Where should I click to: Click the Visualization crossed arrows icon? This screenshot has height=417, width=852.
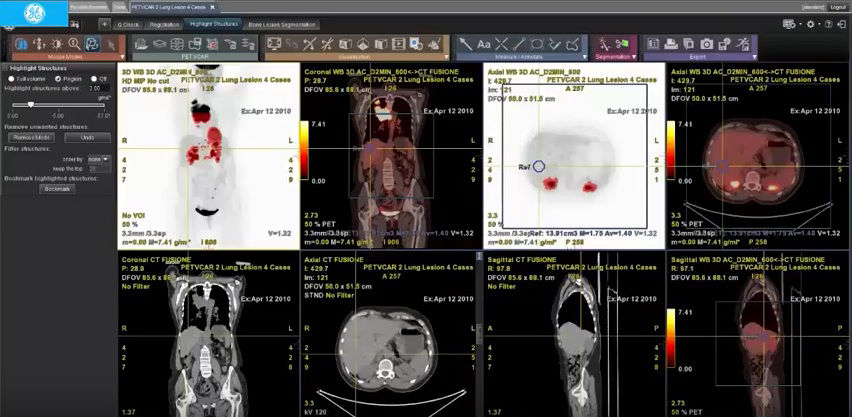(x=309, y=44)
